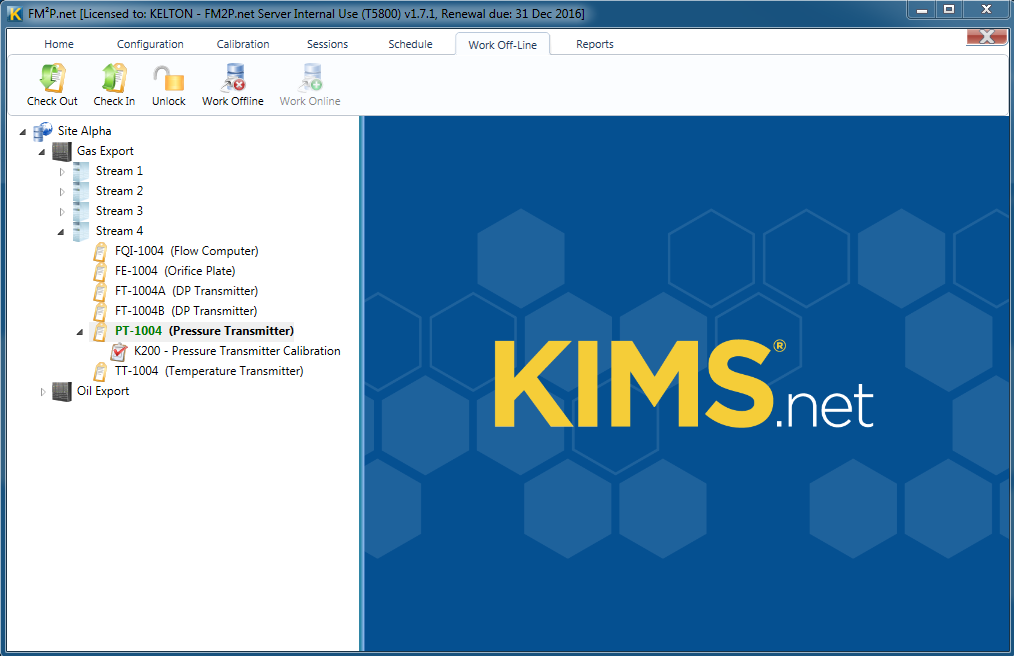Select the Stream 2 label

click(120, 191)
